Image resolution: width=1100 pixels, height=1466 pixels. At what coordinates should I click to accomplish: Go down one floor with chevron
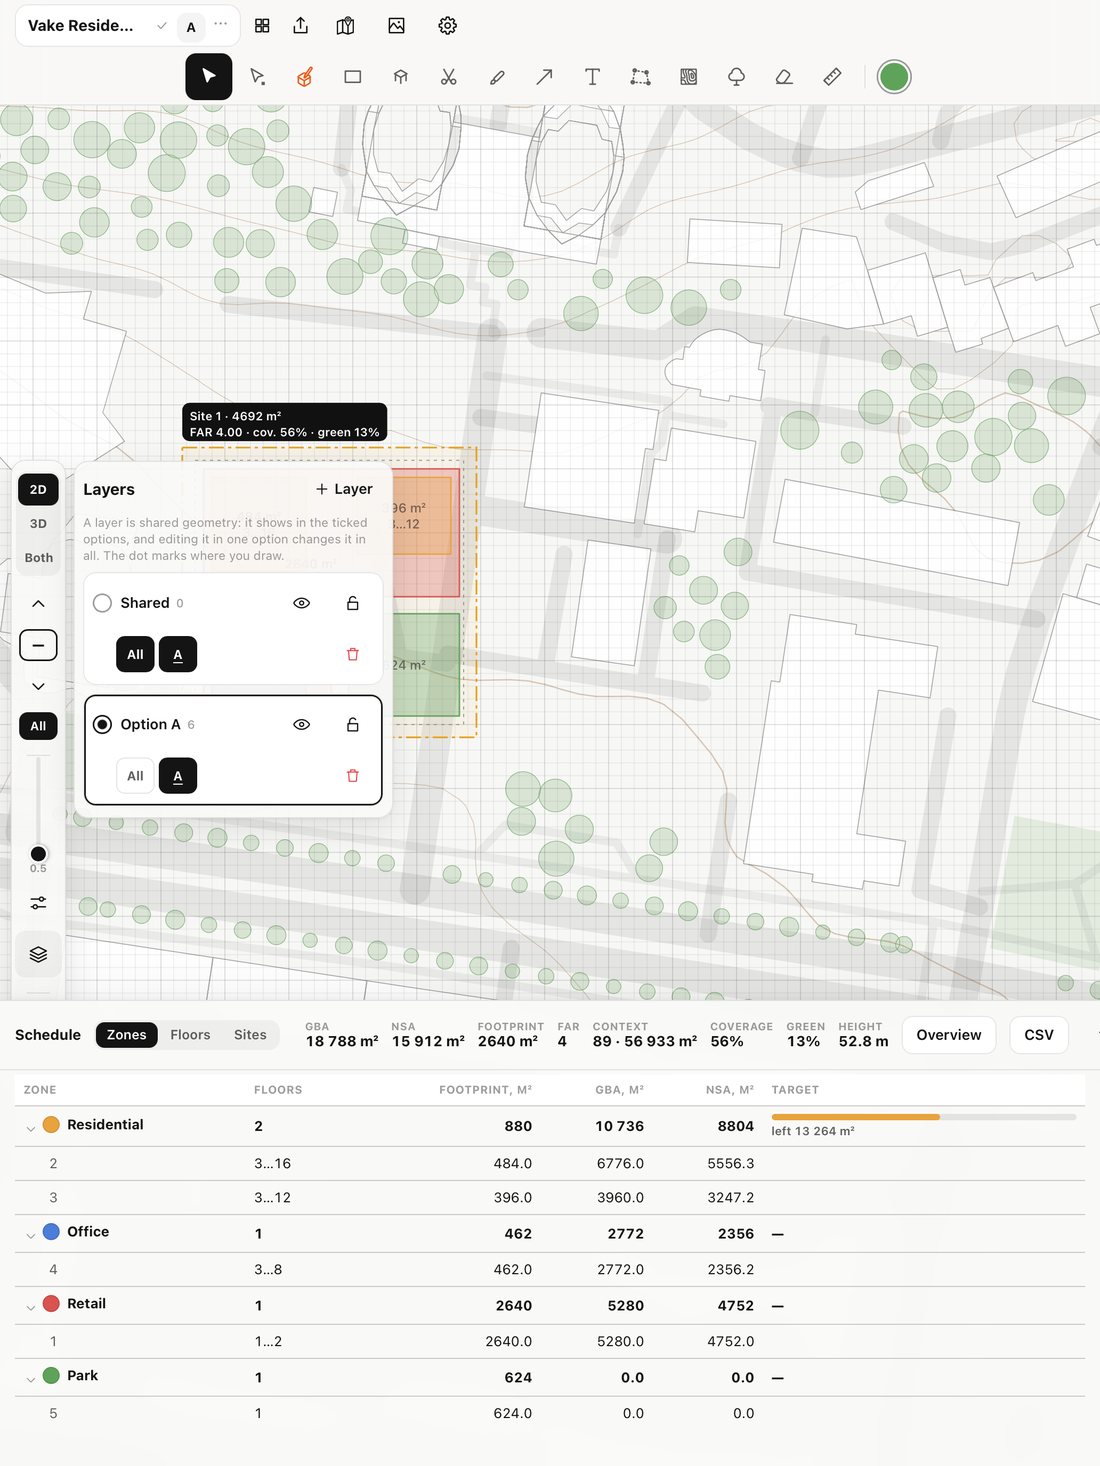[38, 687]
